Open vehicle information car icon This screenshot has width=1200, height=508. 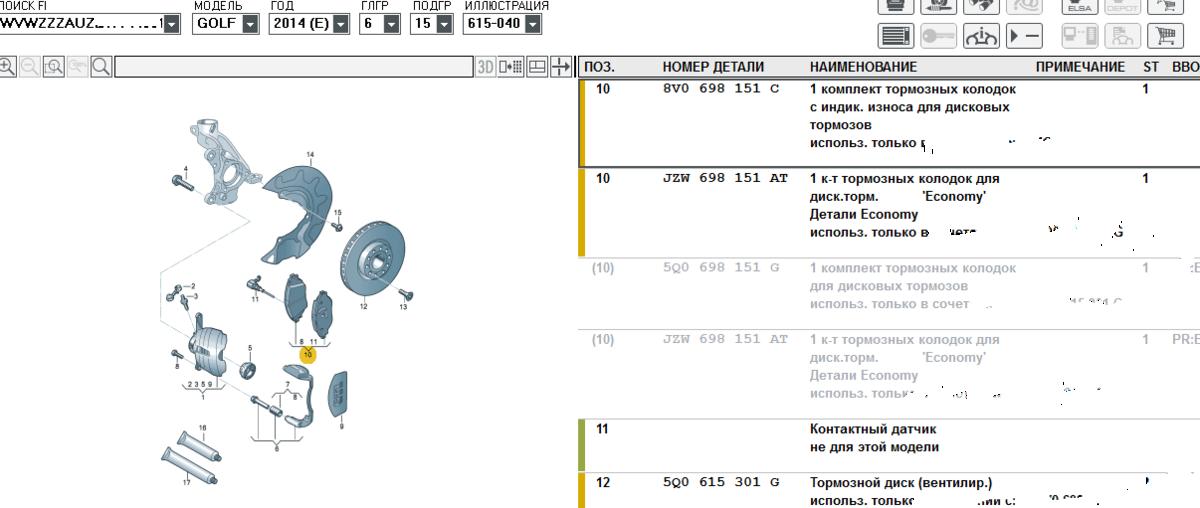981,37
